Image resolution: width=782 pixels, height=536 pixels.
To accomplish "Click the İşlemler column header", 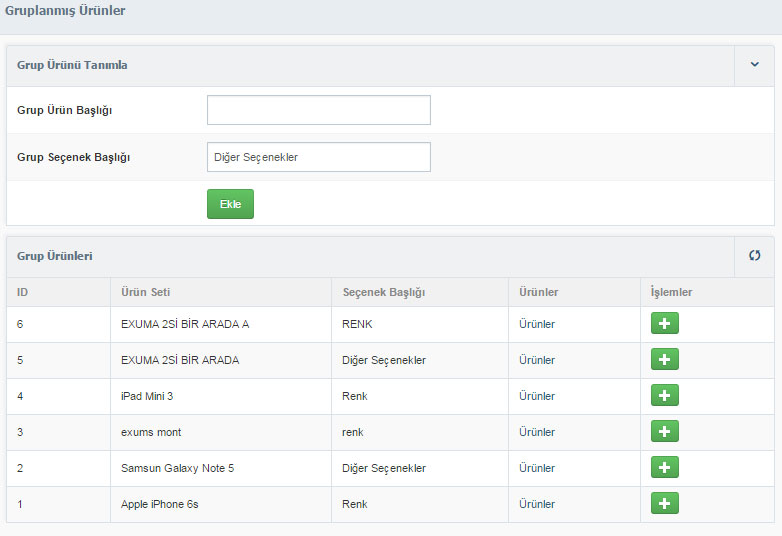I will pyautogui.click(x=671, y=292).
